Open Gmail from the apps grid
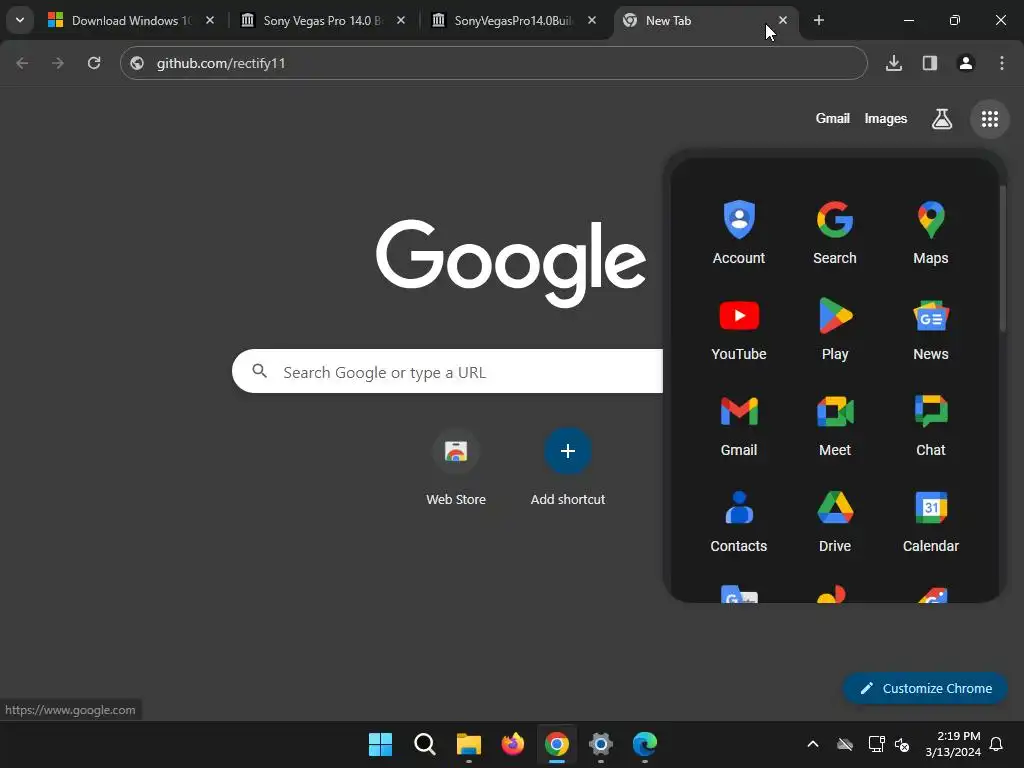Image resolution: width=1024 pixels, height=768 pixels. point(739,423)
